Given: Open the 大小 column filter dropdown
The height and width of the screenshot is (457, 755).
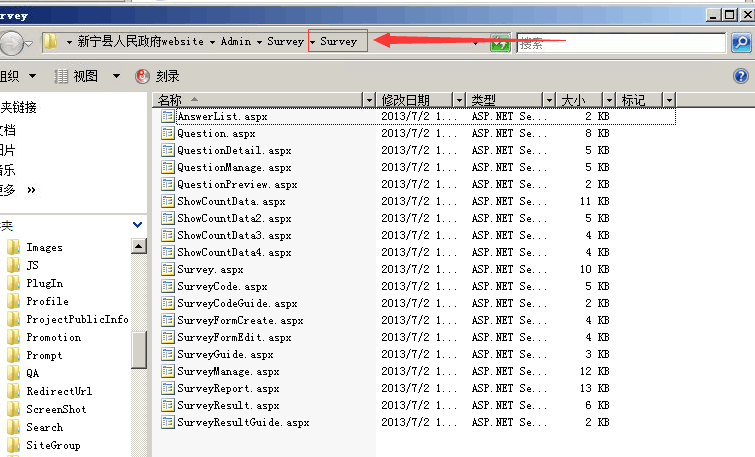Looking at the screenshot, I should tap(608, 100).
